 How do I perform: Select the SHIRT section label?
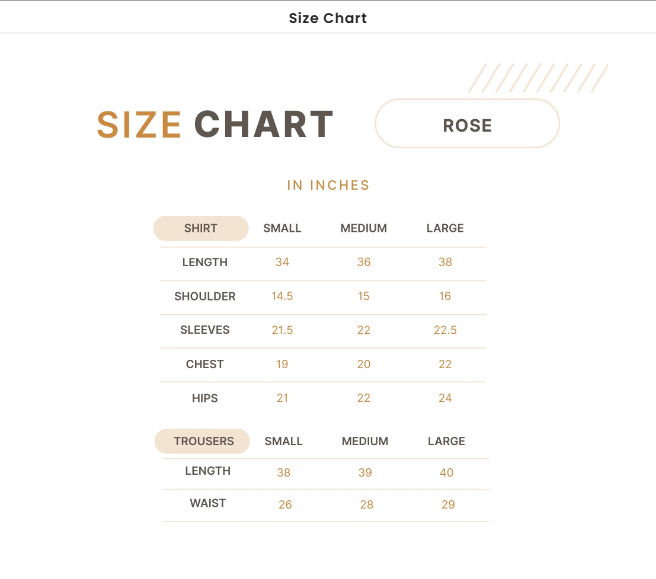[x=200, y=229]
